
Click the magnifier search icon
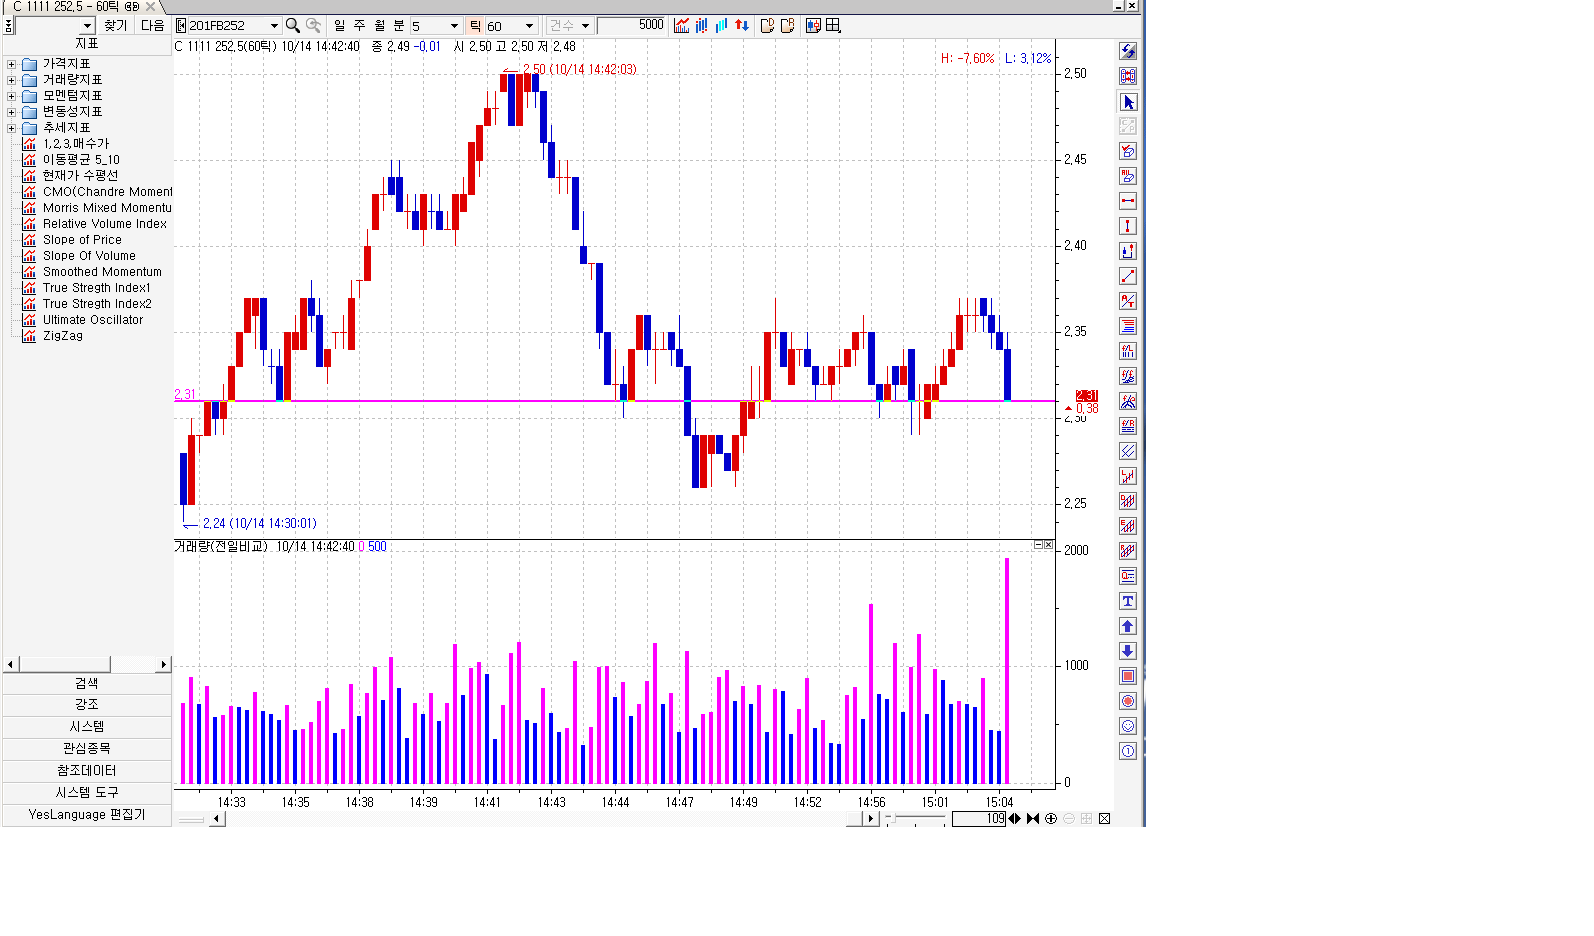(x=293, y=25)
